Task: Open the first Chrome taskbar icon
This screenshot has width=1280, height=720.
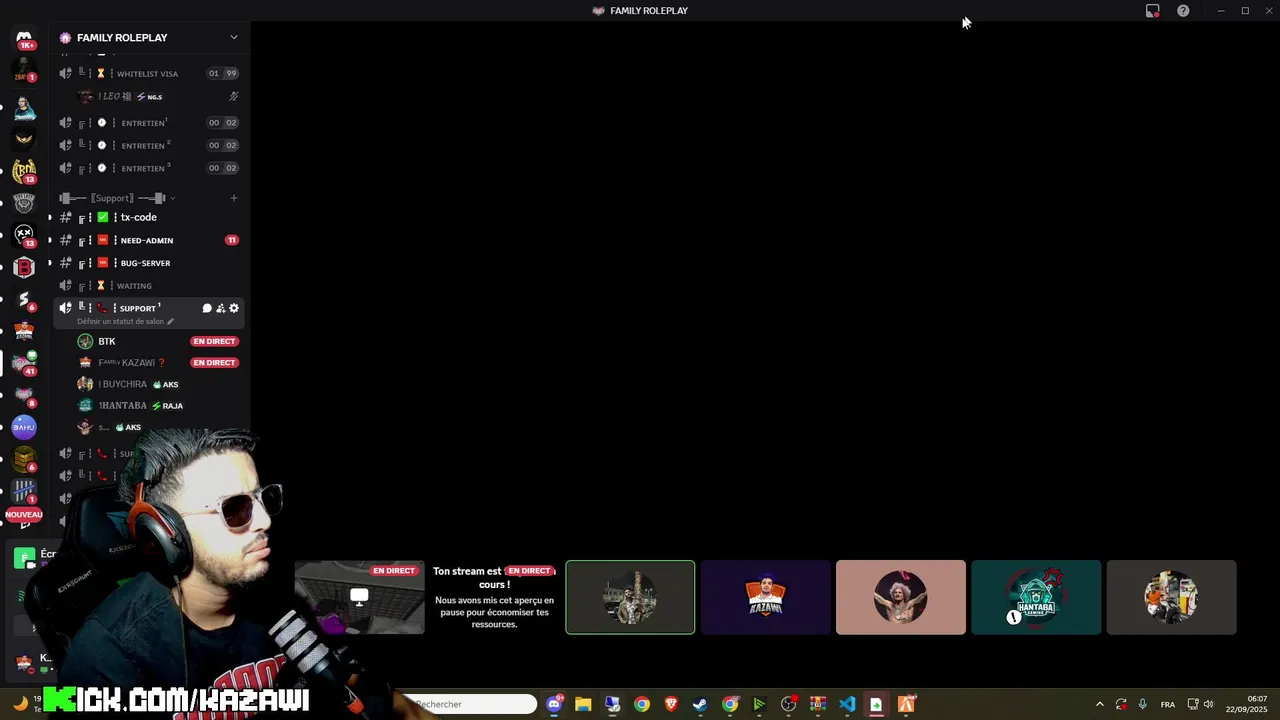Action: click(x=642, y=704)
